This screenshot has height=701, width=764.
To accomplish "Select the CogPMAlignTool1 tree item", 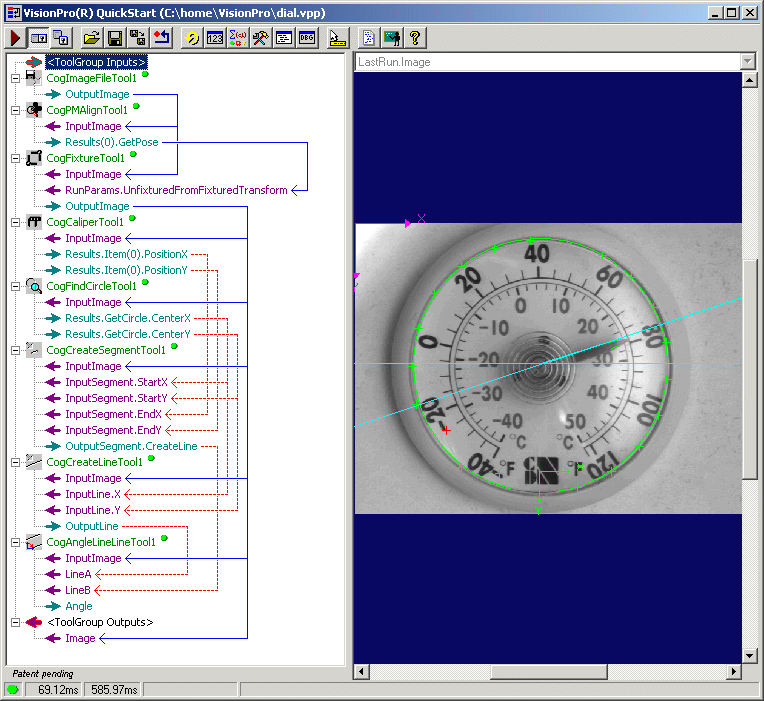I will (x=87, y=110).
